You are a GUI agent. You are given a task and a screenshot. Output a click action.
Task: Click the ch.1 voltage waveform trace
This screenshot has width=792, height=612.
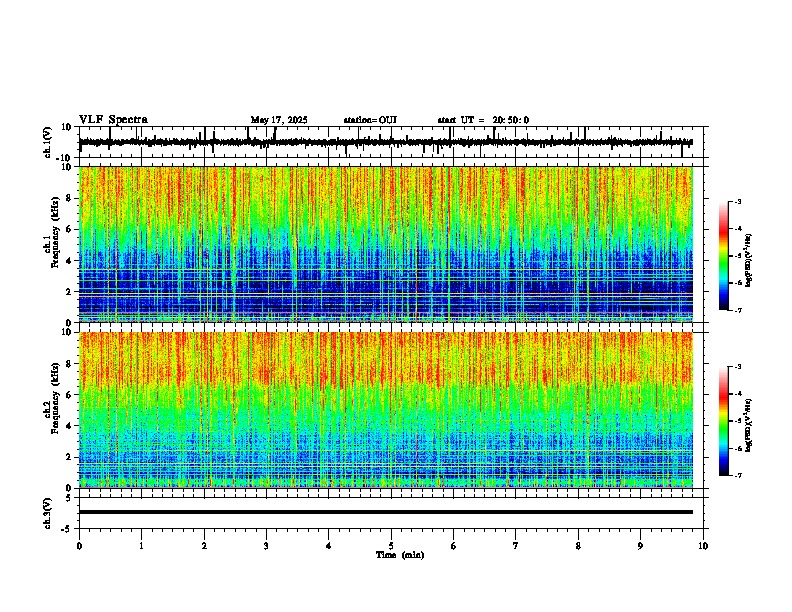(x=386, y=142)
